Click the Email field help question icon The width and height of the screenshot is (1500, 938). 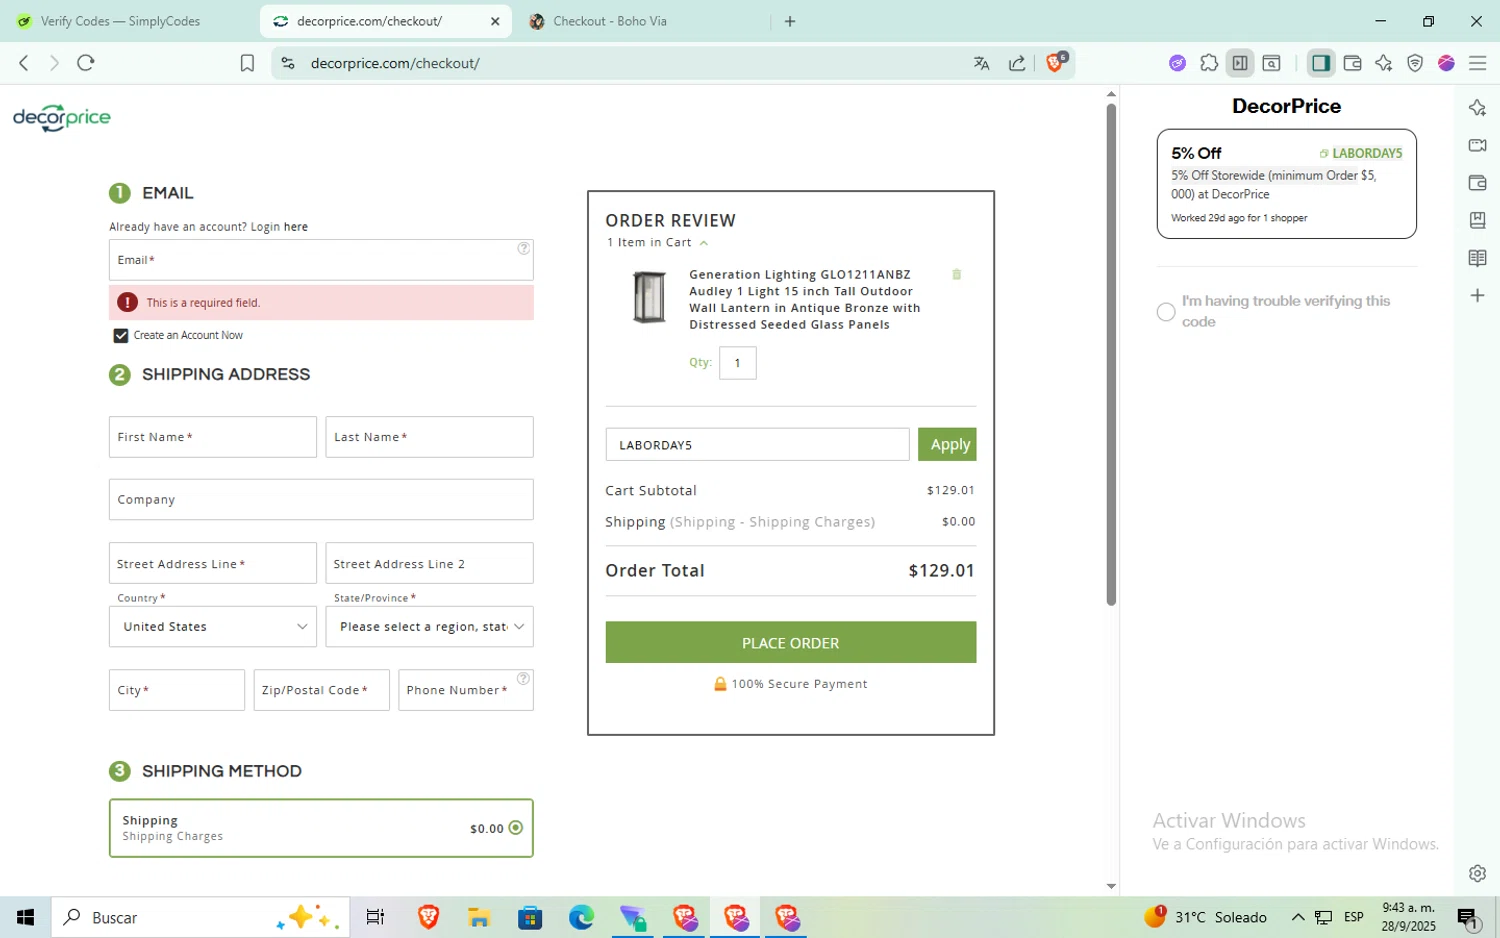pos(523,248)
